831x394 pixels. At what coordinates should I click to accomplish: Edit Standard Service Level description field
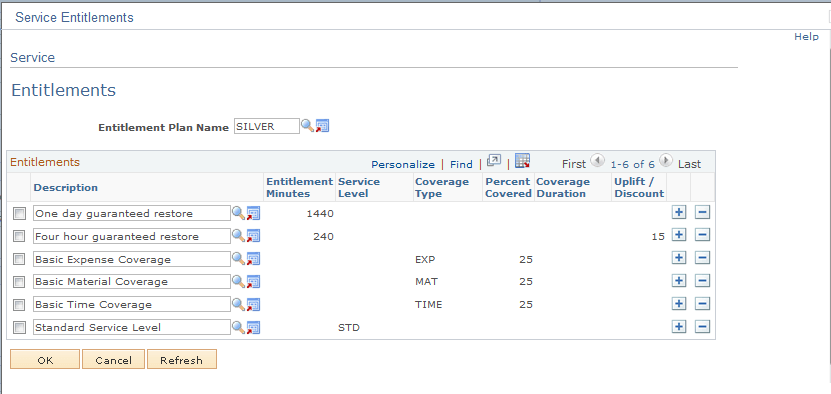pyautogui.click(x=132, y=327)
